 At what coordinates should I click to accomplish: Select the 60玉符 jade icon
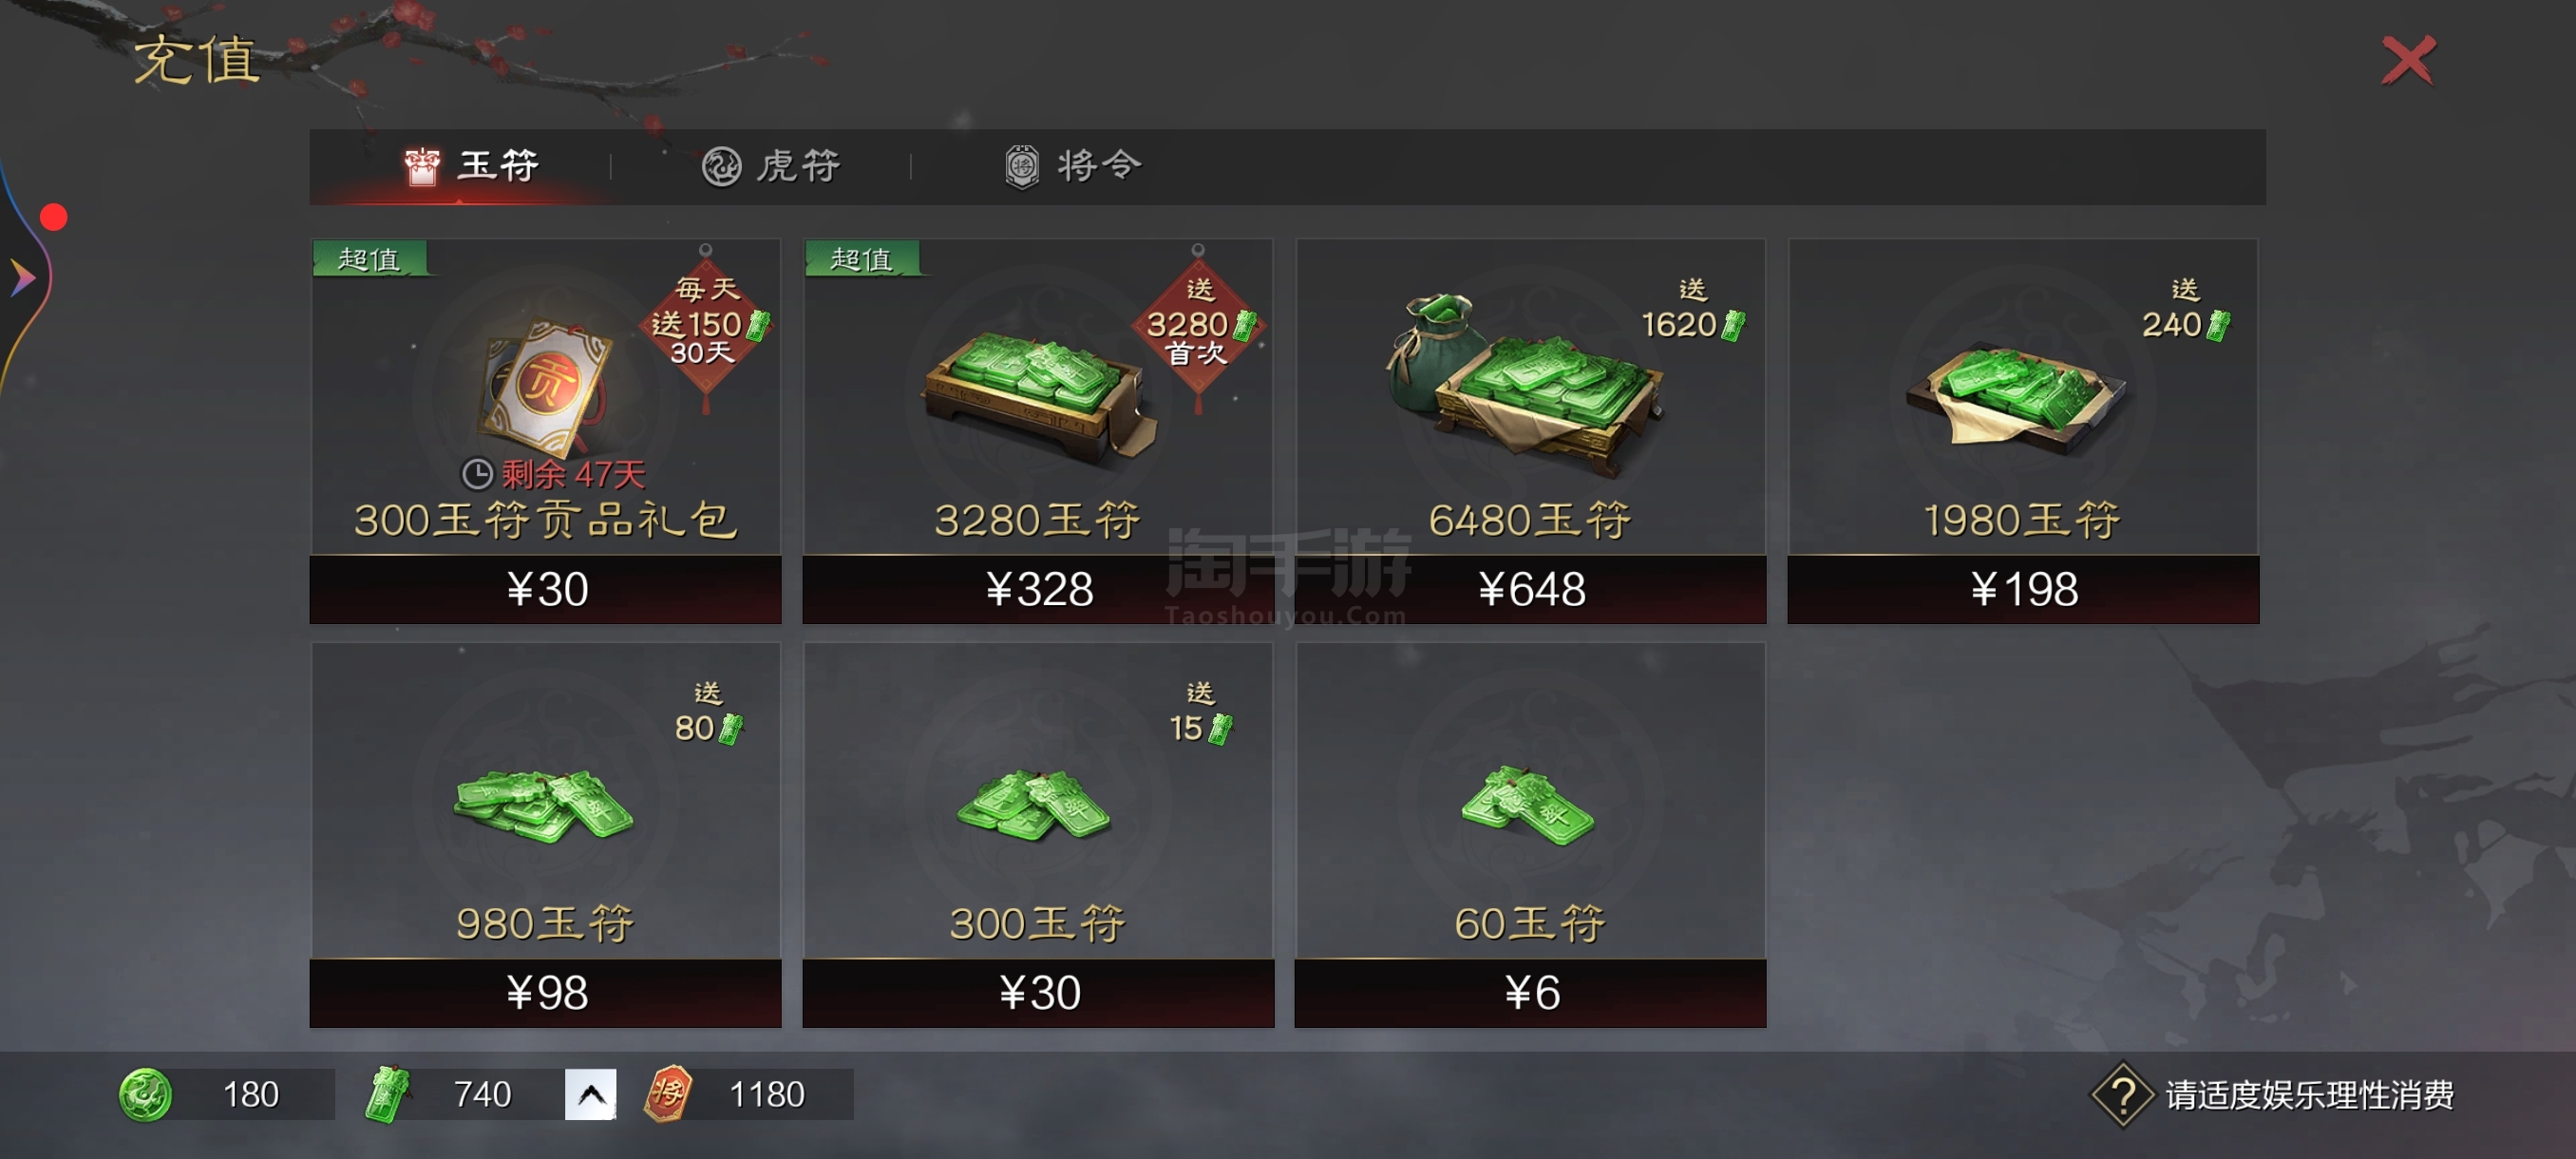tap(1528, 806)
